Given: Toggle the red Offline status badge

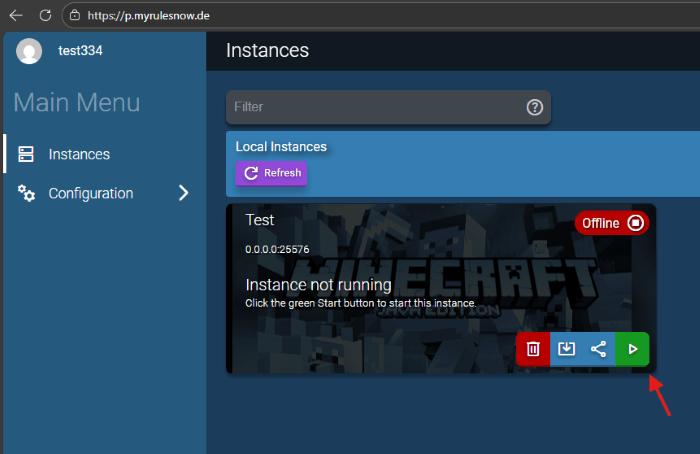Looking at the screenshot, I should [x=611, y=223].
